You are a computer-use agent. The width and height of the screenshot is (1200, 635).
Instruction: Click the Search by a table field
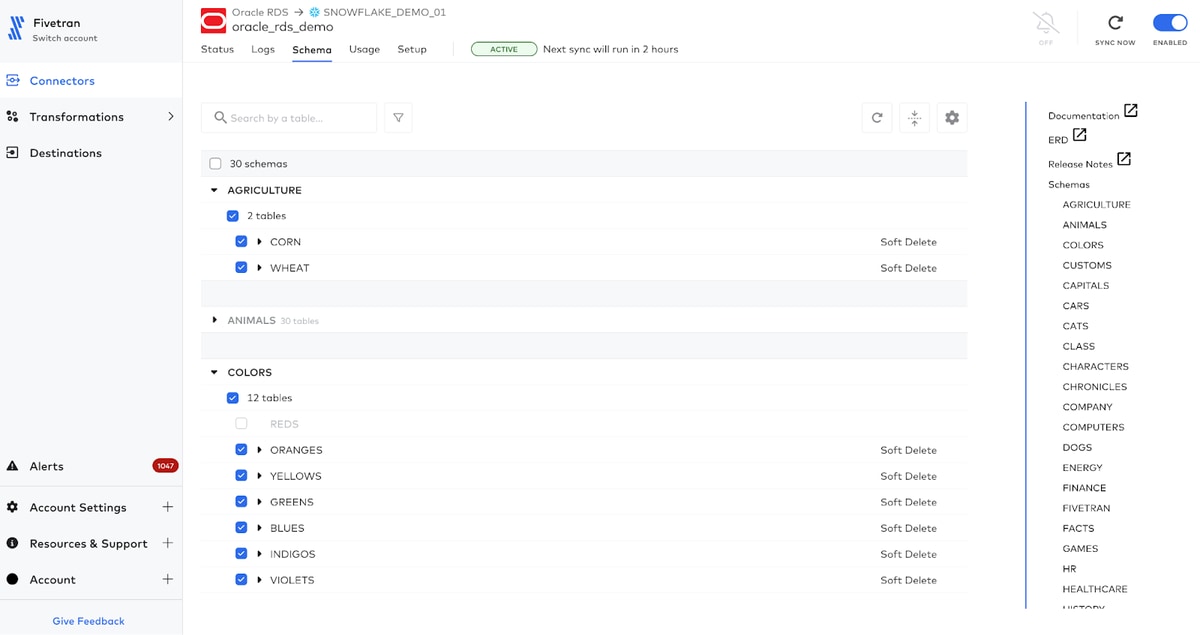[x=289, y=118]
